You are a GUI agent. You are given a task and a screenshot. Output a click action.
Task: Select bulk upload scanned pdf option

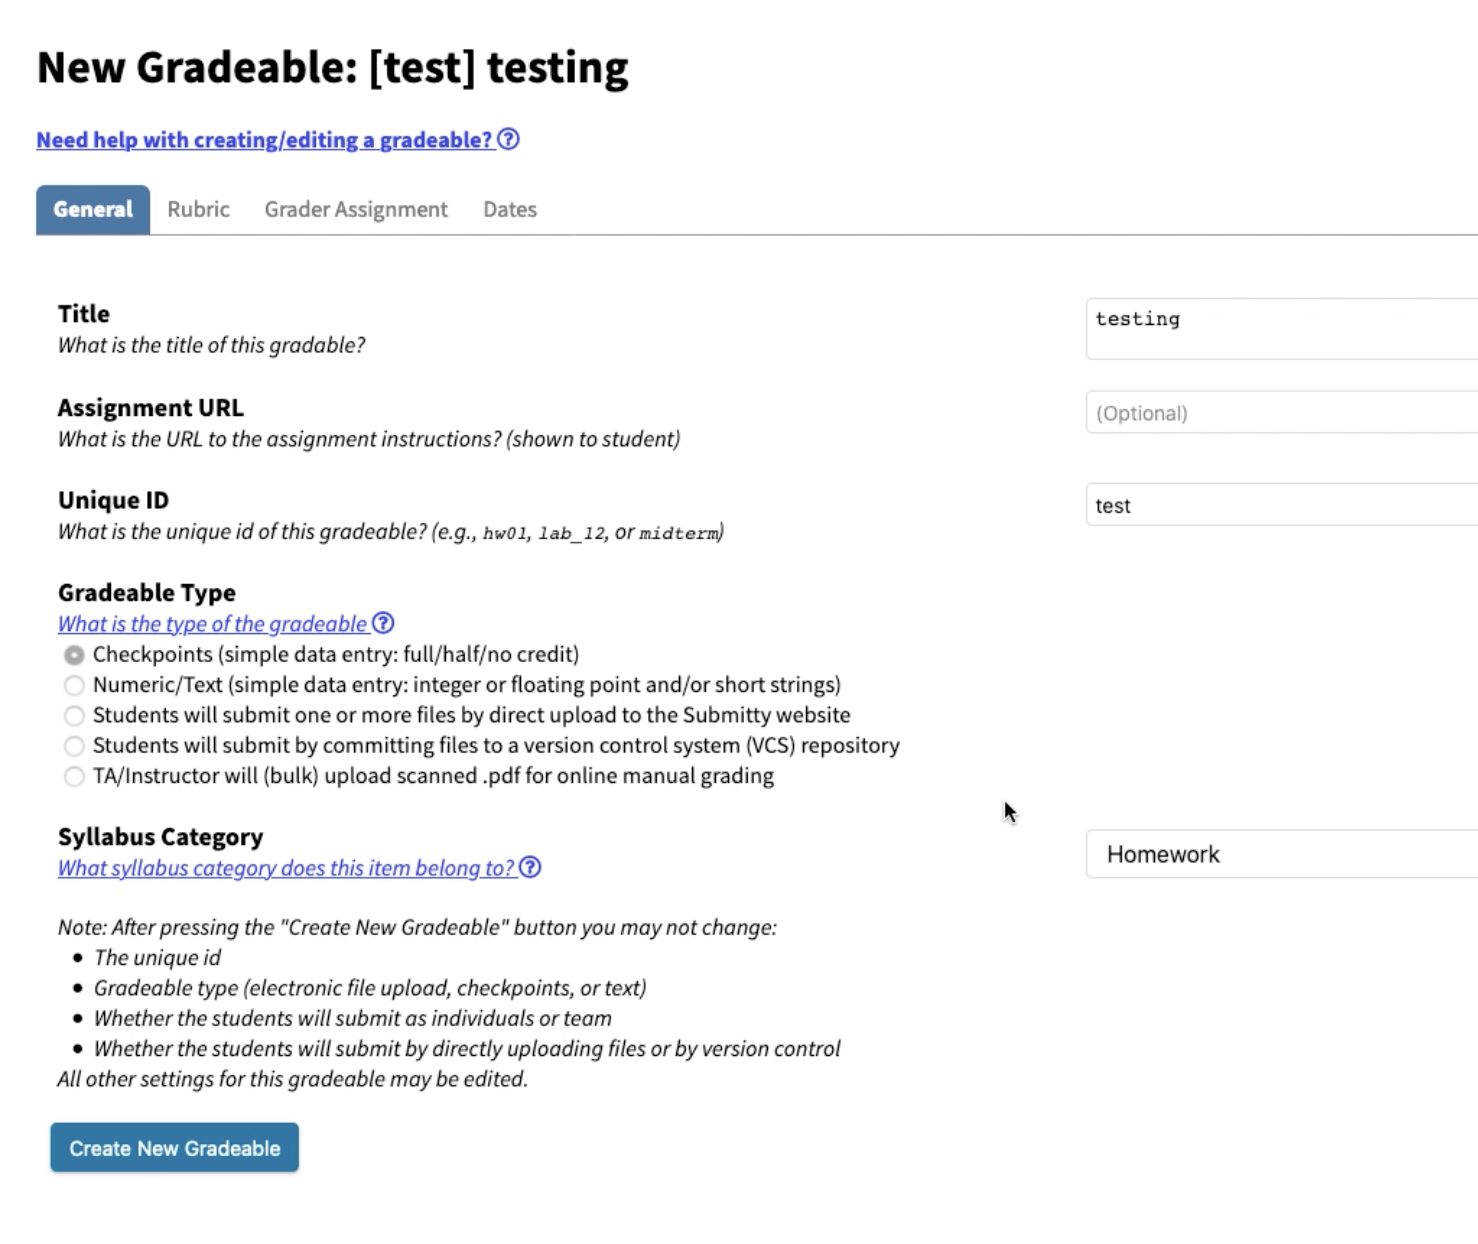(74, 777)
